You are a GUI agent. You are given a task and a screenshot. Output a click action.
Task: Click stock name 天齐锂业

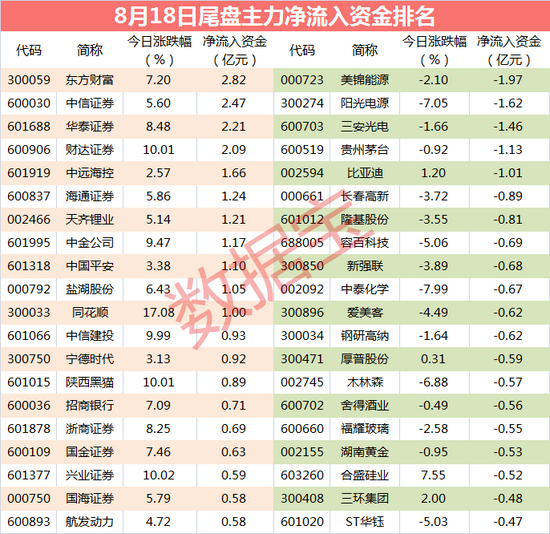pyautogui.click(x=90, y=220)
